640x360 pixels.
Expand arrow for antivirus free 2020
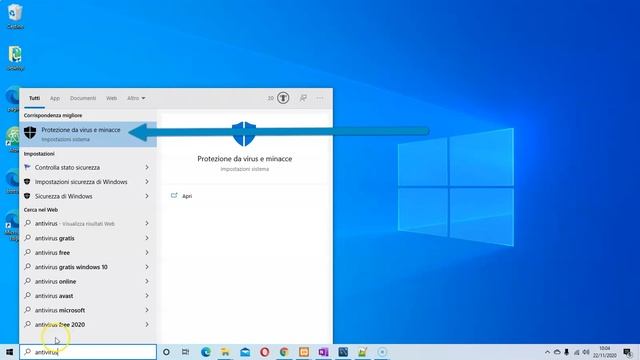(x=147, y=324)
